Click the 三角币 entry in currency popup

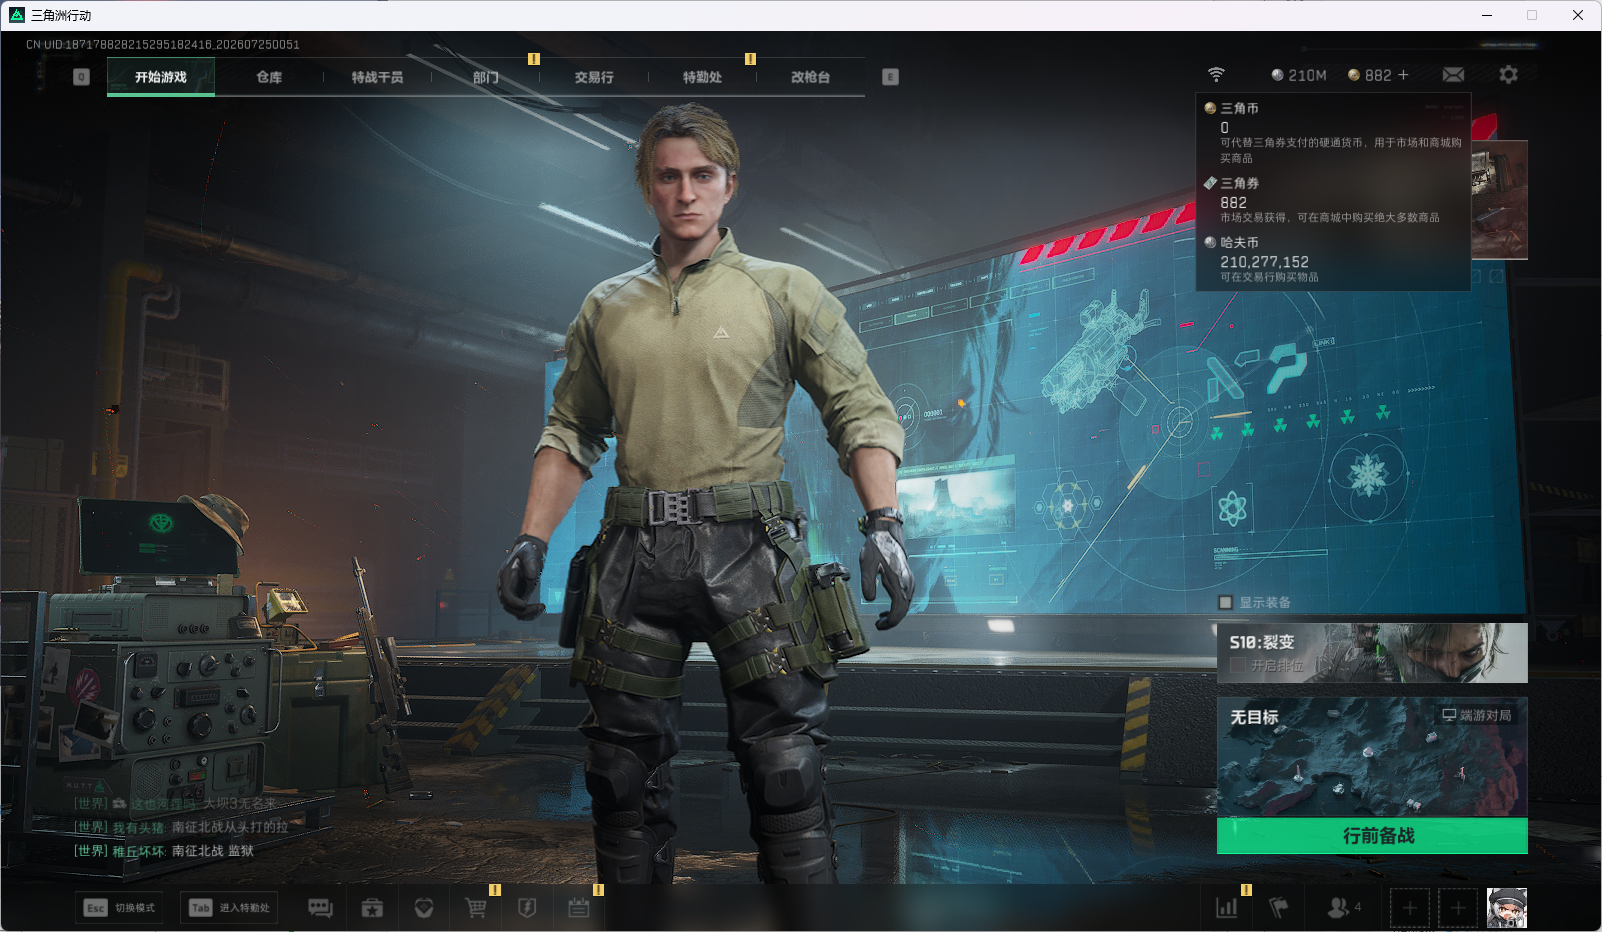pos(1333,132)
